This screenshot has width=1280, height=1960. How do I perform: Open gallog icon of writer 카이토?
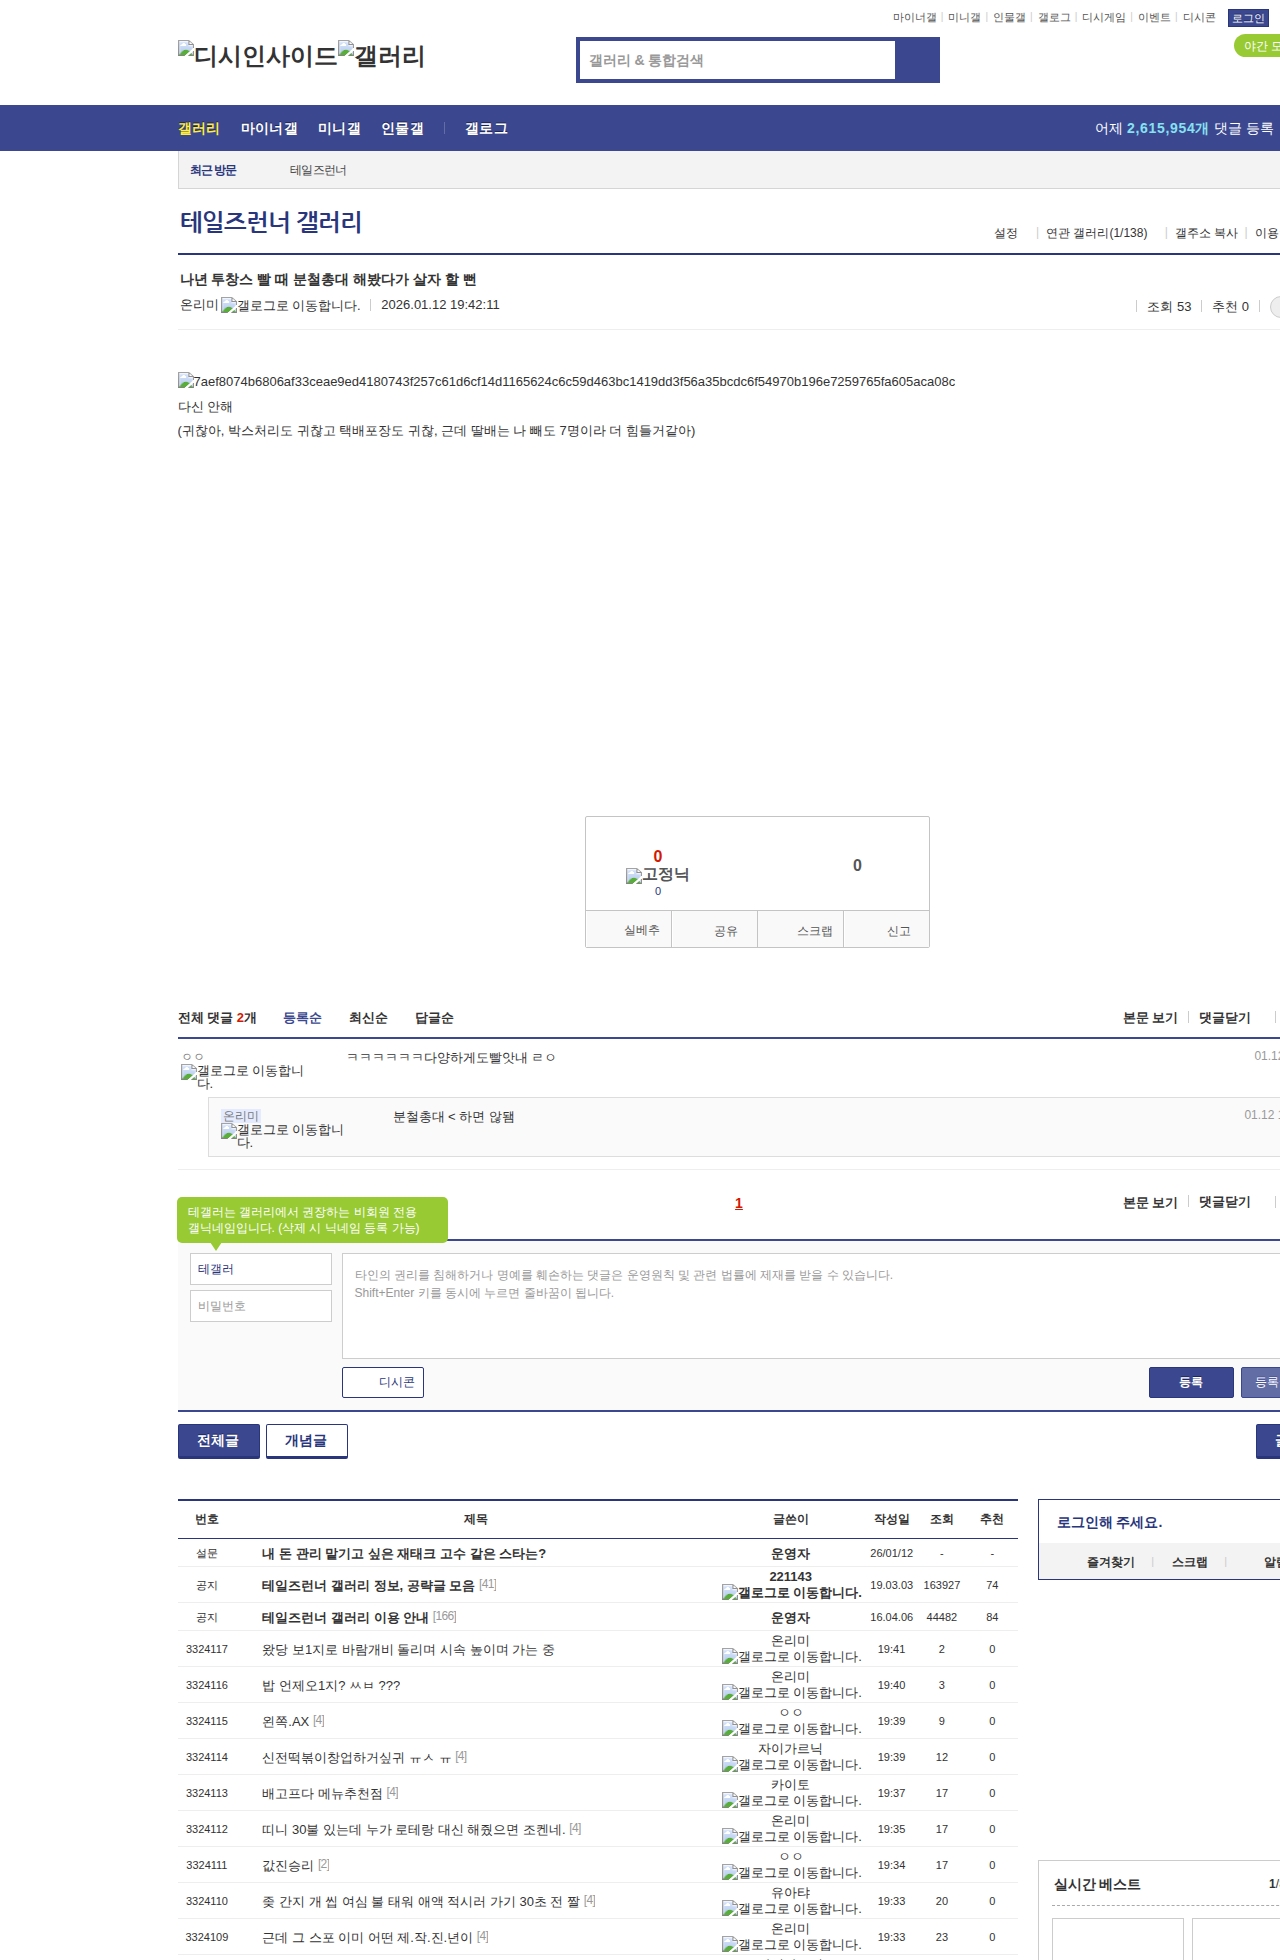(791, 1801)
